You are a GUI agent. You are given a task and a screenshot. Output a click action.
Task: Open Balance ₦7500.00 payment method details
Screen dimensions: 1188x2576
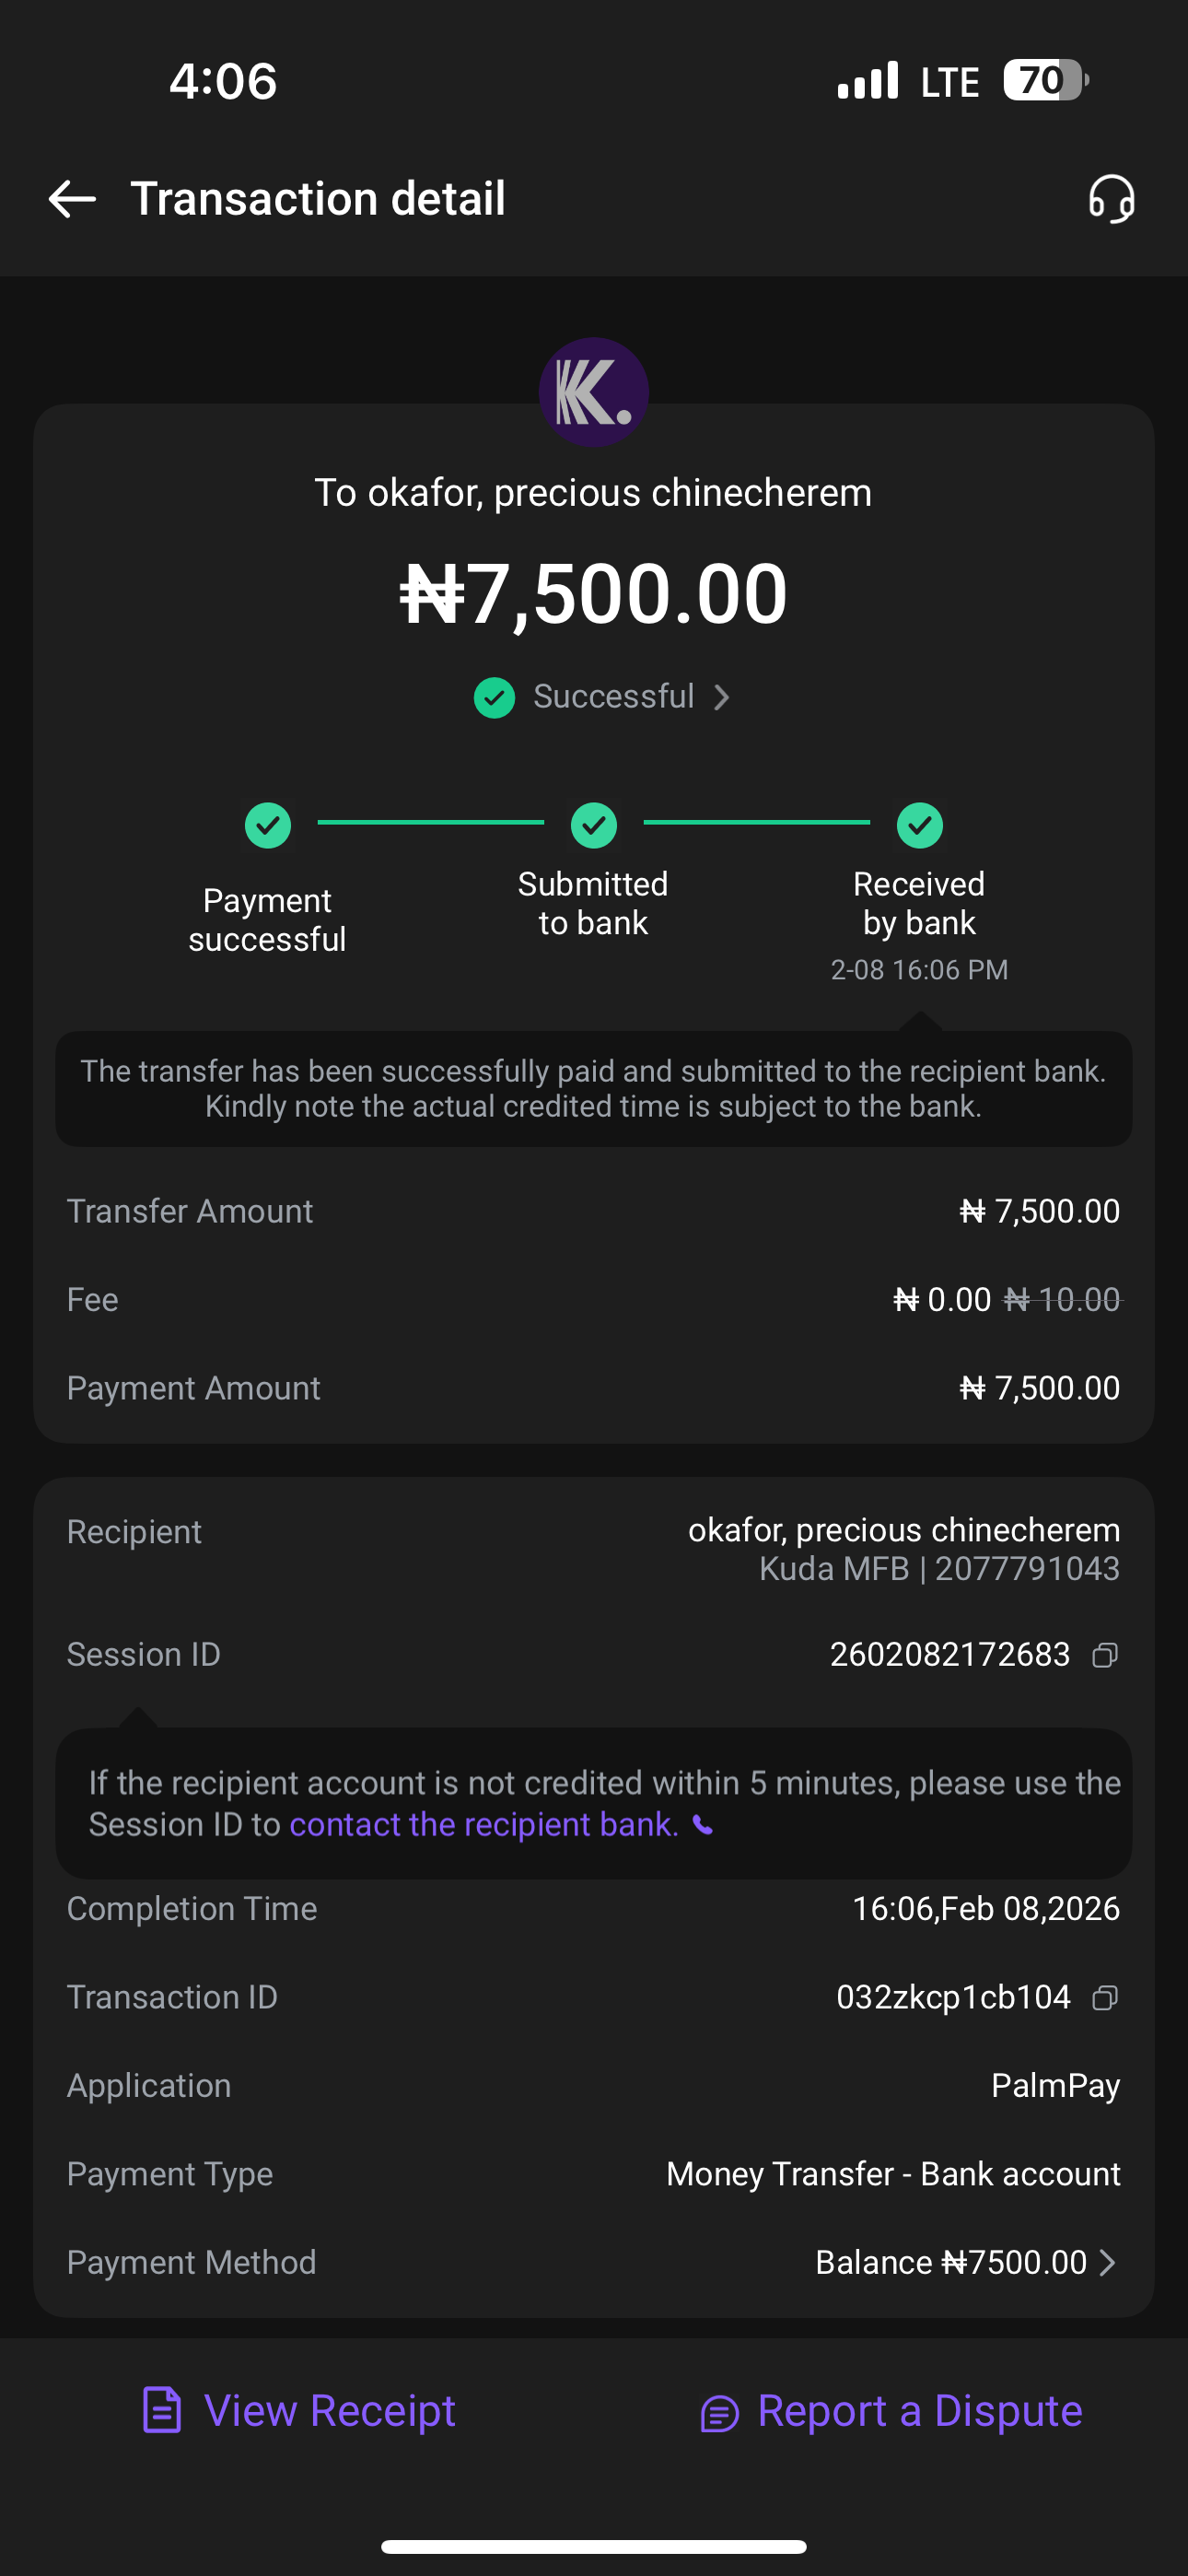950,2263
